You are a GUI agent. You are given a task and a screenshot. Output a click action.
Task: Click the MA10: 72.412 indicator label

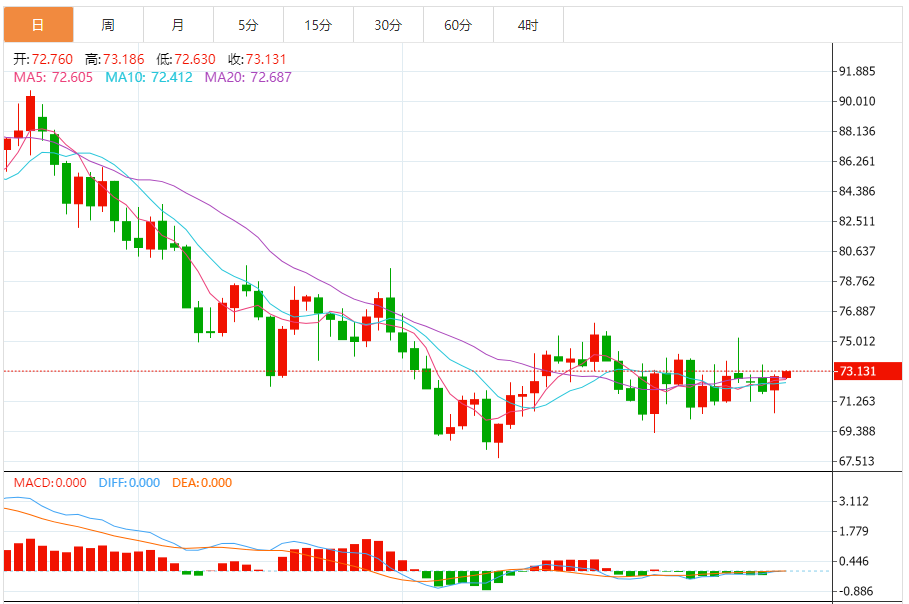point(149,78)
